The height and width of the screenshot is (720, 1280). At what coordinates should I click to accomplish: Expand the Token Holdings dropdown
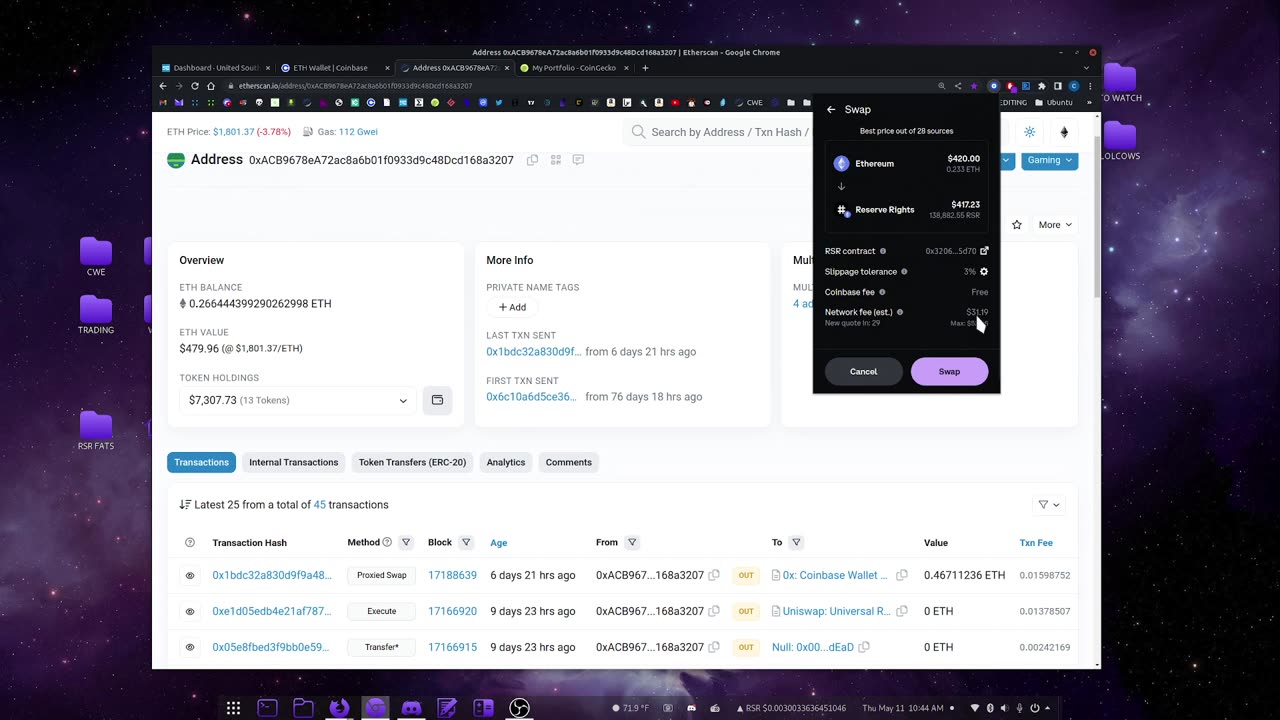click(298, 400)
